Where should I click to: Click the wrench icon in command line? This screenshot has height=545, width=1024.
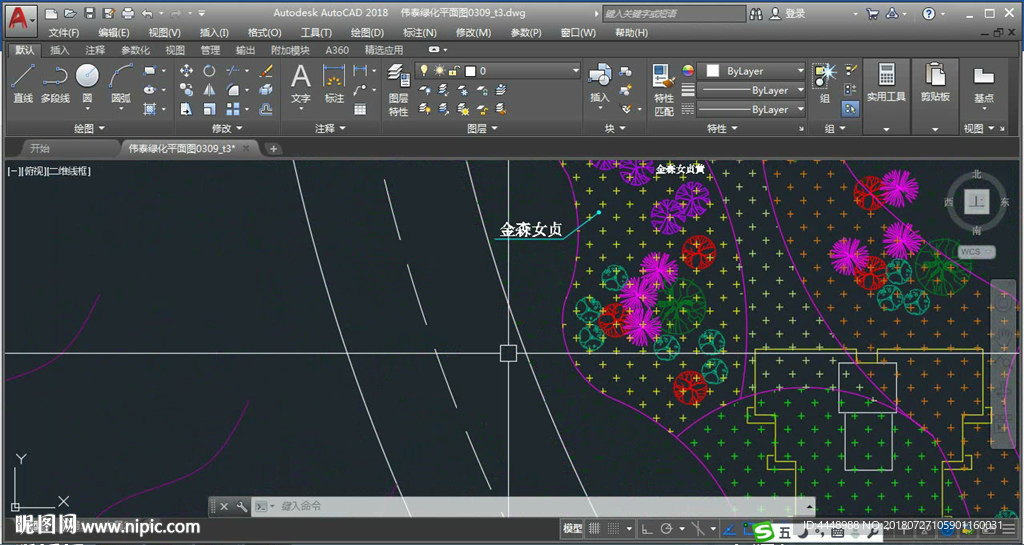point(242,506)
